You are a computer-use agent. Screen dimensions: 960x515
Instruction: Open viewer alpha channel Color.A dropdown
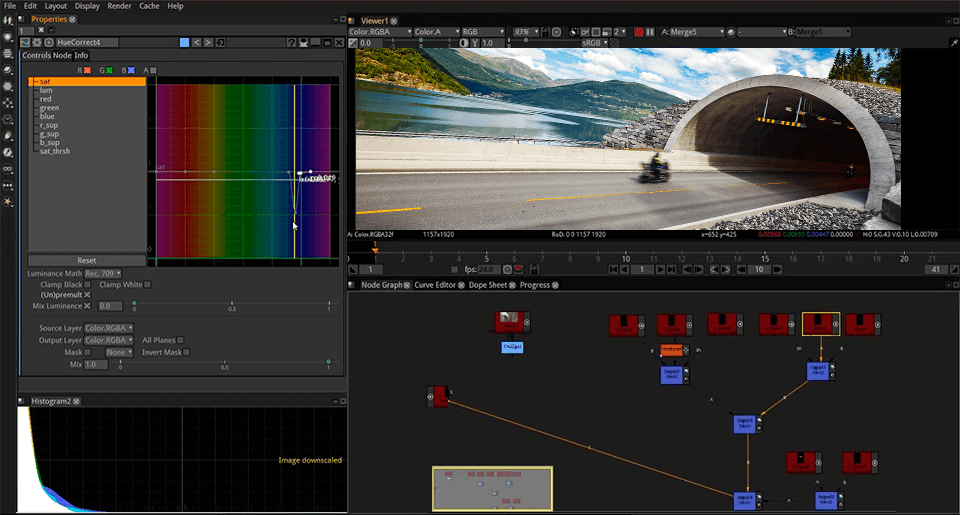437,32
